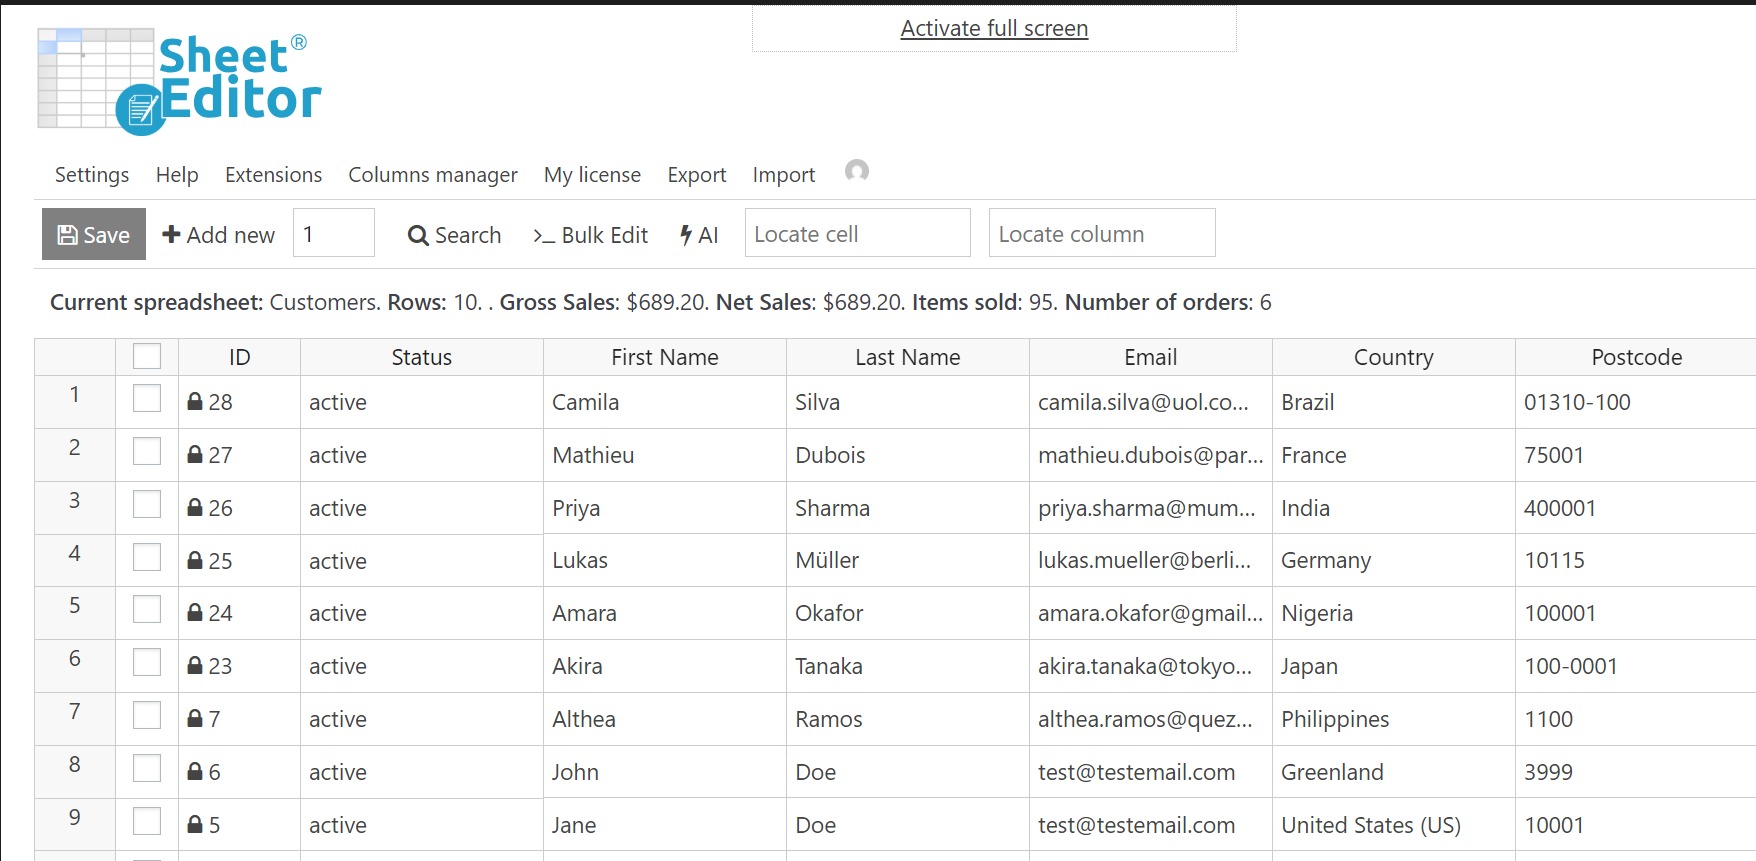Click the lock icon beside ID 24
Viewport: 1756px width, 861px height.
(x=195, y=613)
